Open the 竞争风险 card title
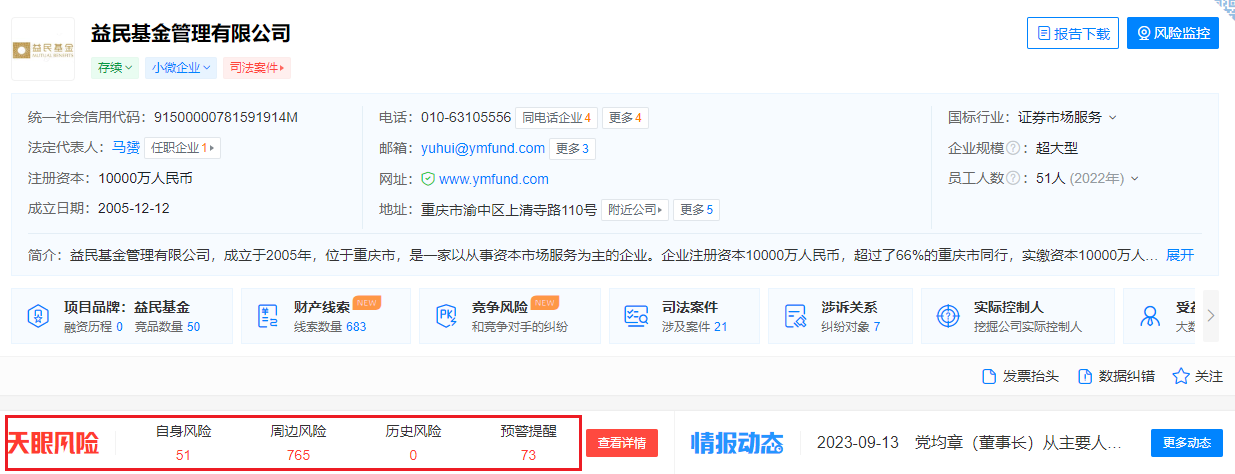Image resolution: width=1235 pixels, height=474 pixels. 500,307
